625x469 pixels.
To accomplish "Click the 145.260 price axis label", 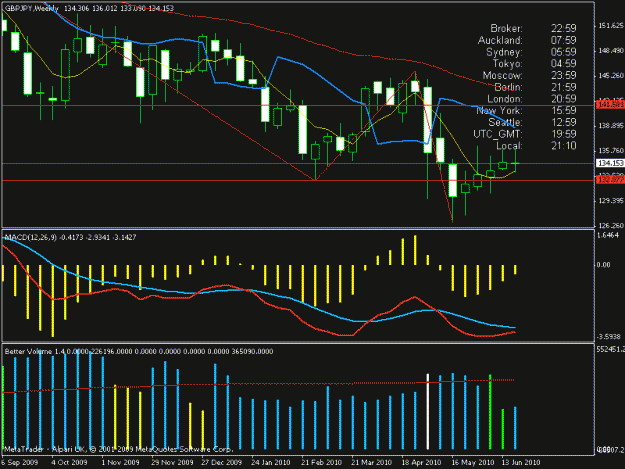I will tap(611, 76).
